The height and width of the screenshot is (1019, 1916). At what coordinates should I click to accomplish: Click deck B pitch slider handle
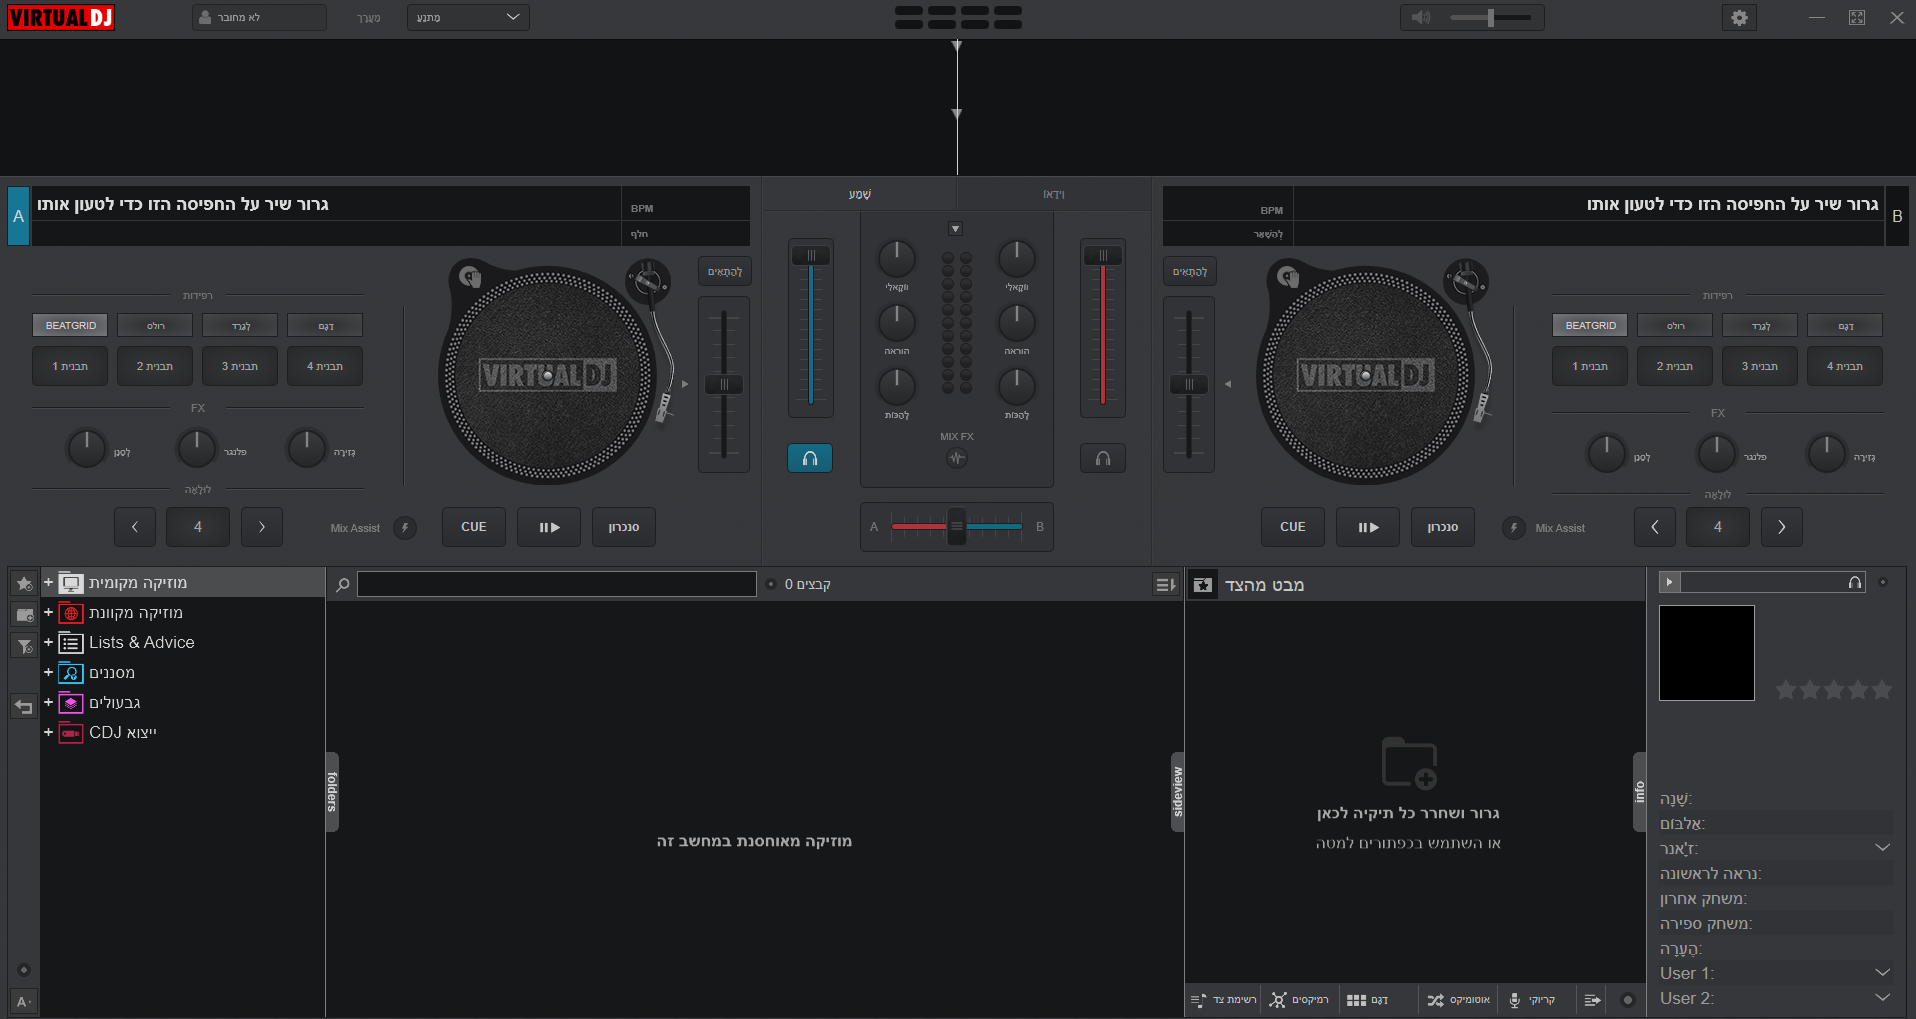1189,384
